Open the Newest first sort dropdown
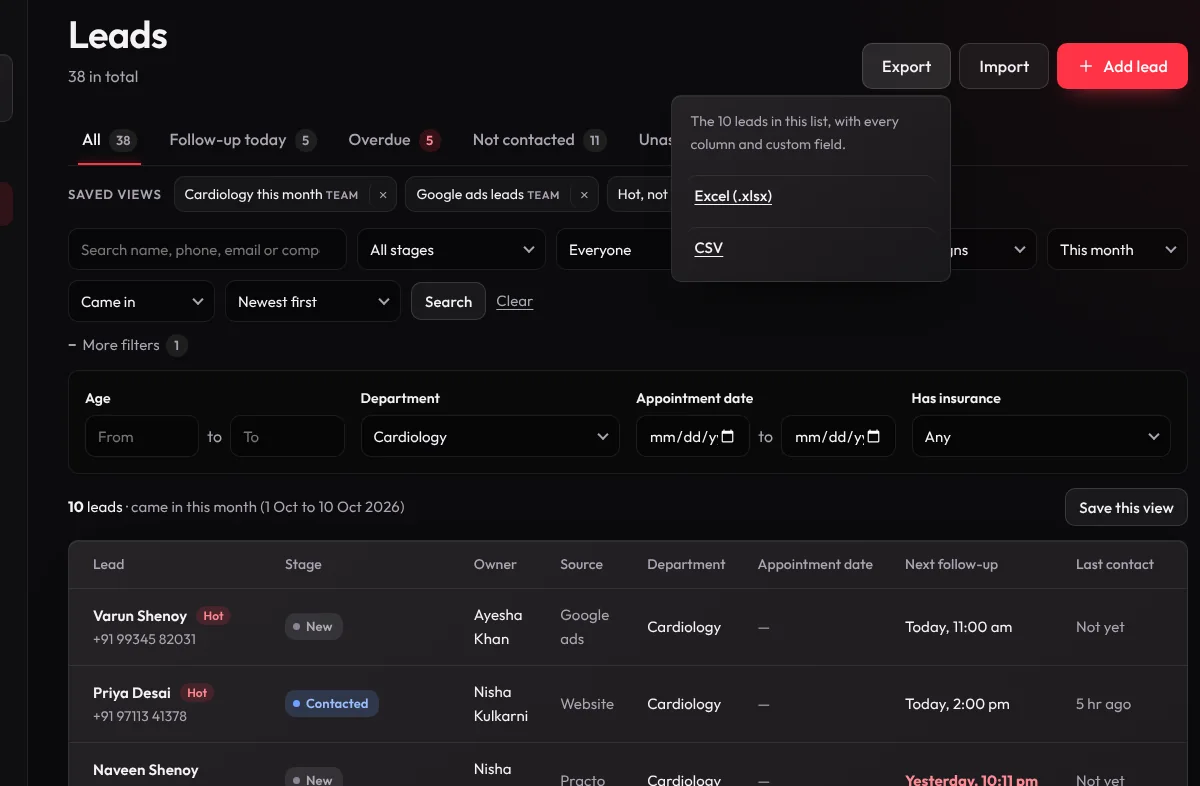Image resolution: width=1200 pixels, height=786 pixels. pos(313,302)
